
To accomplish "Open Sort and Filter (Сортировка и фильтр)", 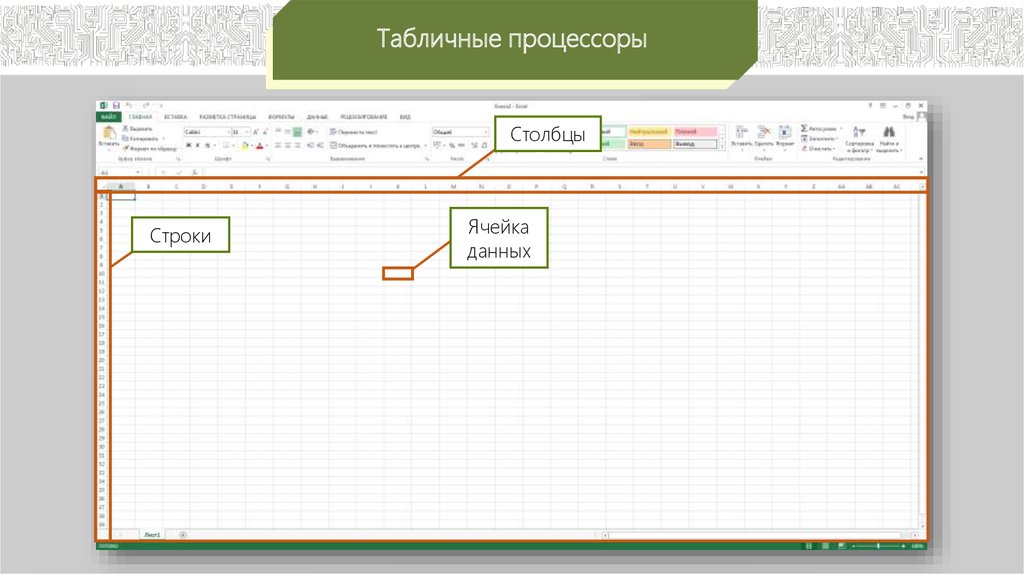I will pos(859,138).
